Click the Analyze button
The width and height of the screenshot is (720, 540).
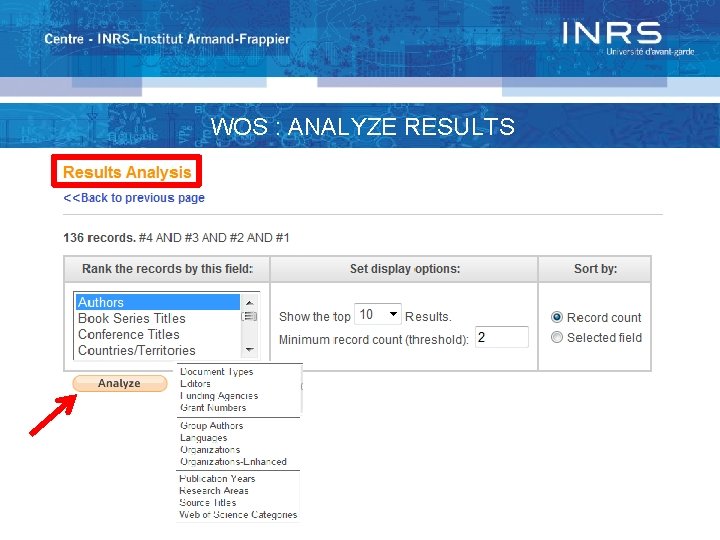(x=120, y=383)
